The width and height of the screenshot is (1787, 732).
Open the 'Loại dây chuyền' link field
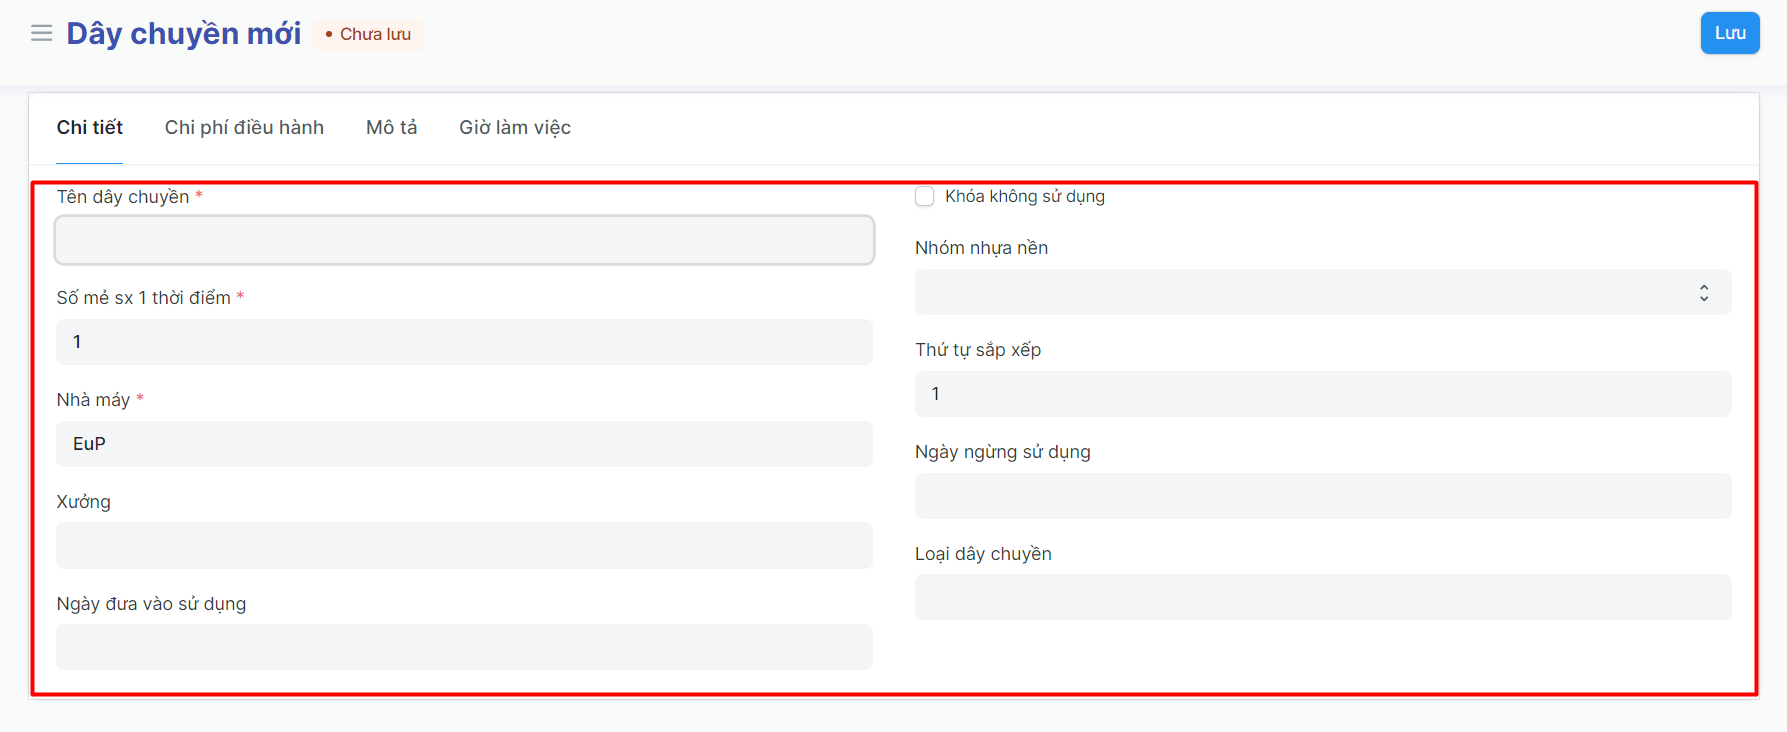tap(1322, 598)
